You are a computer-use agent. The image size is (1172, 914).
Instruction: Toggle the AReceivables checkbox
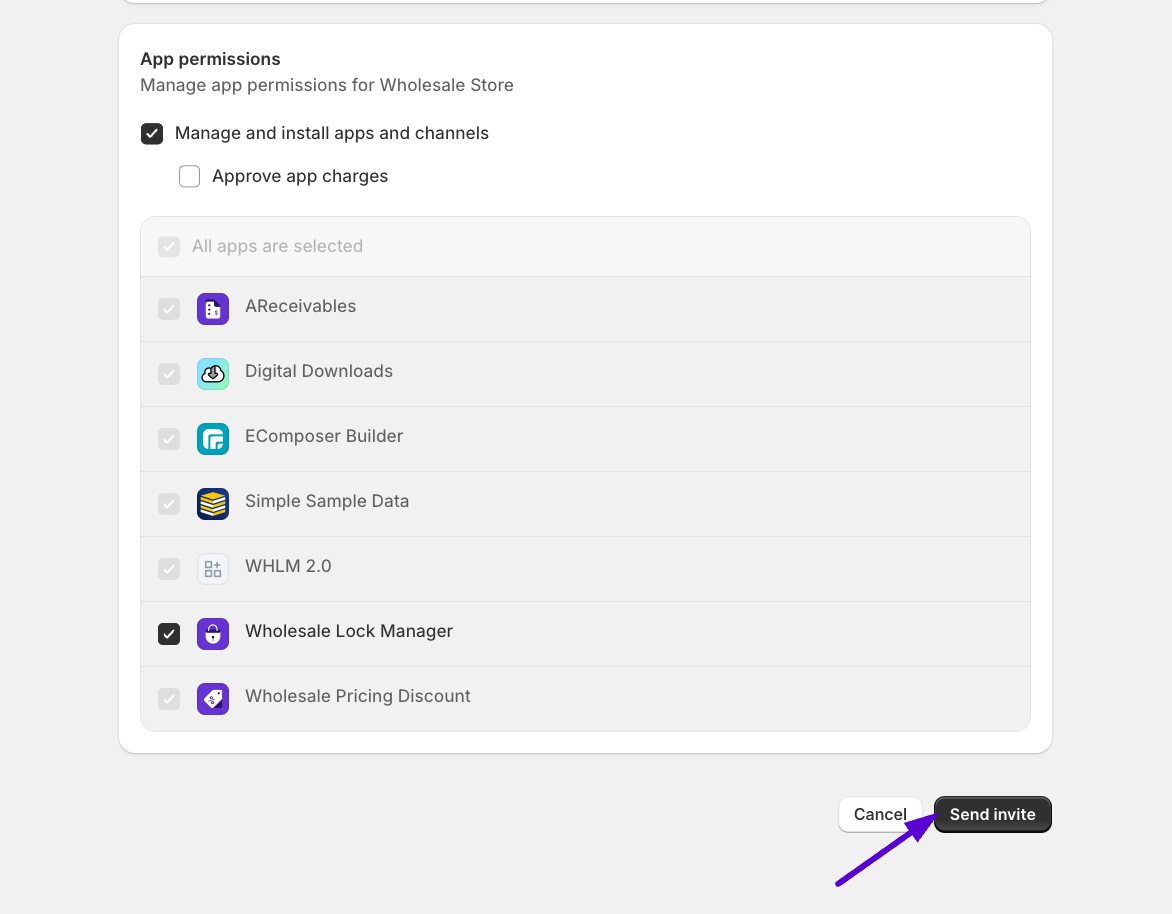click(x=169, y=309)
